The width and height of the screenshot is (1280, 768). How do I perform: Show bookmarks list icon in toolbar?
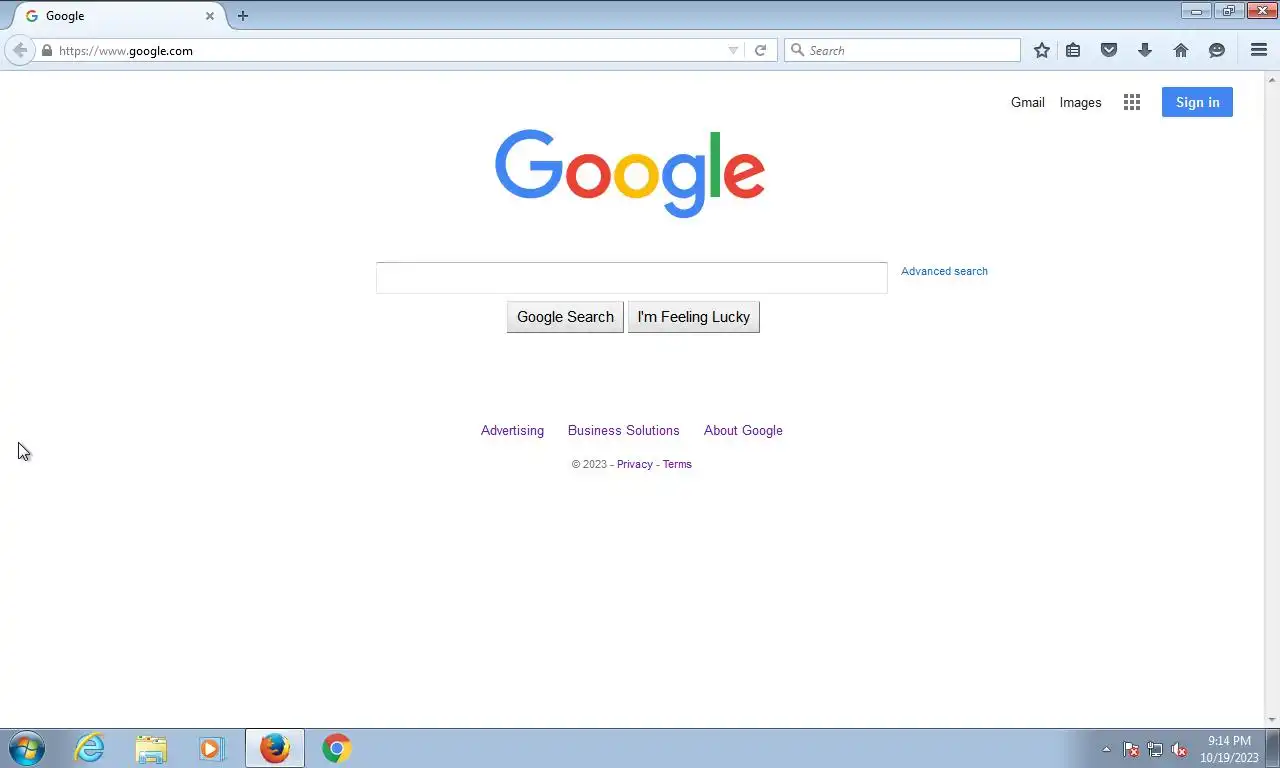[1073, 50]
